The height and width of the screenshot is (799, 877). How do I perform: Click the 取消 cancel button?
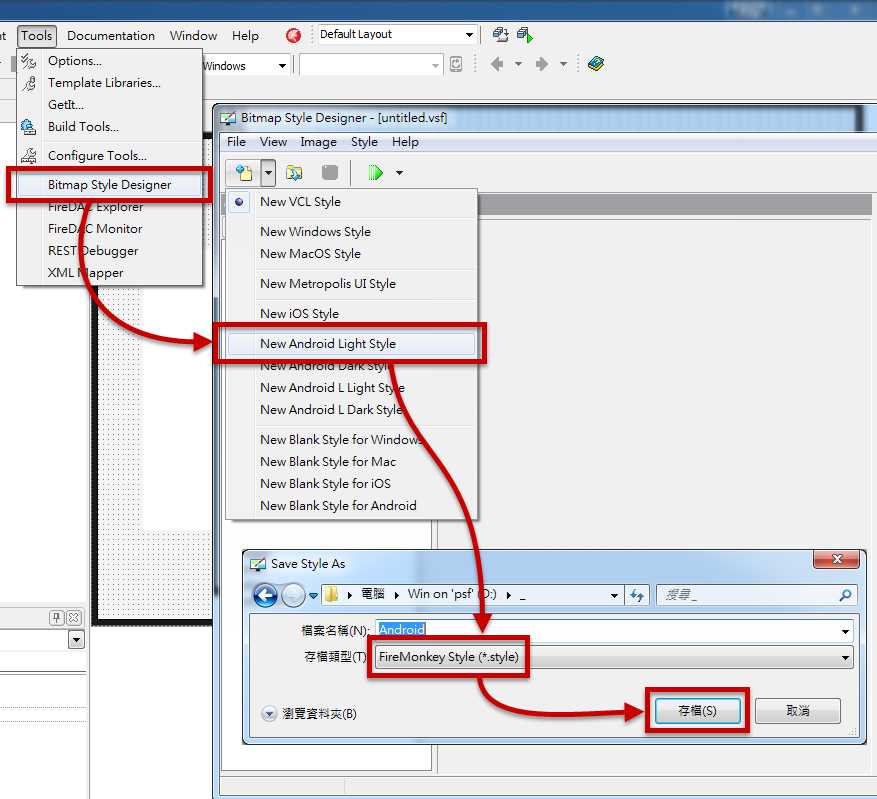click(x=798, y=711)
